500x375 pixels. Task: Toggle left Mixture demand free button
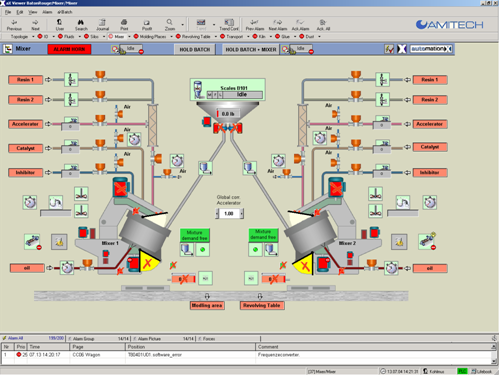[195, 235]
